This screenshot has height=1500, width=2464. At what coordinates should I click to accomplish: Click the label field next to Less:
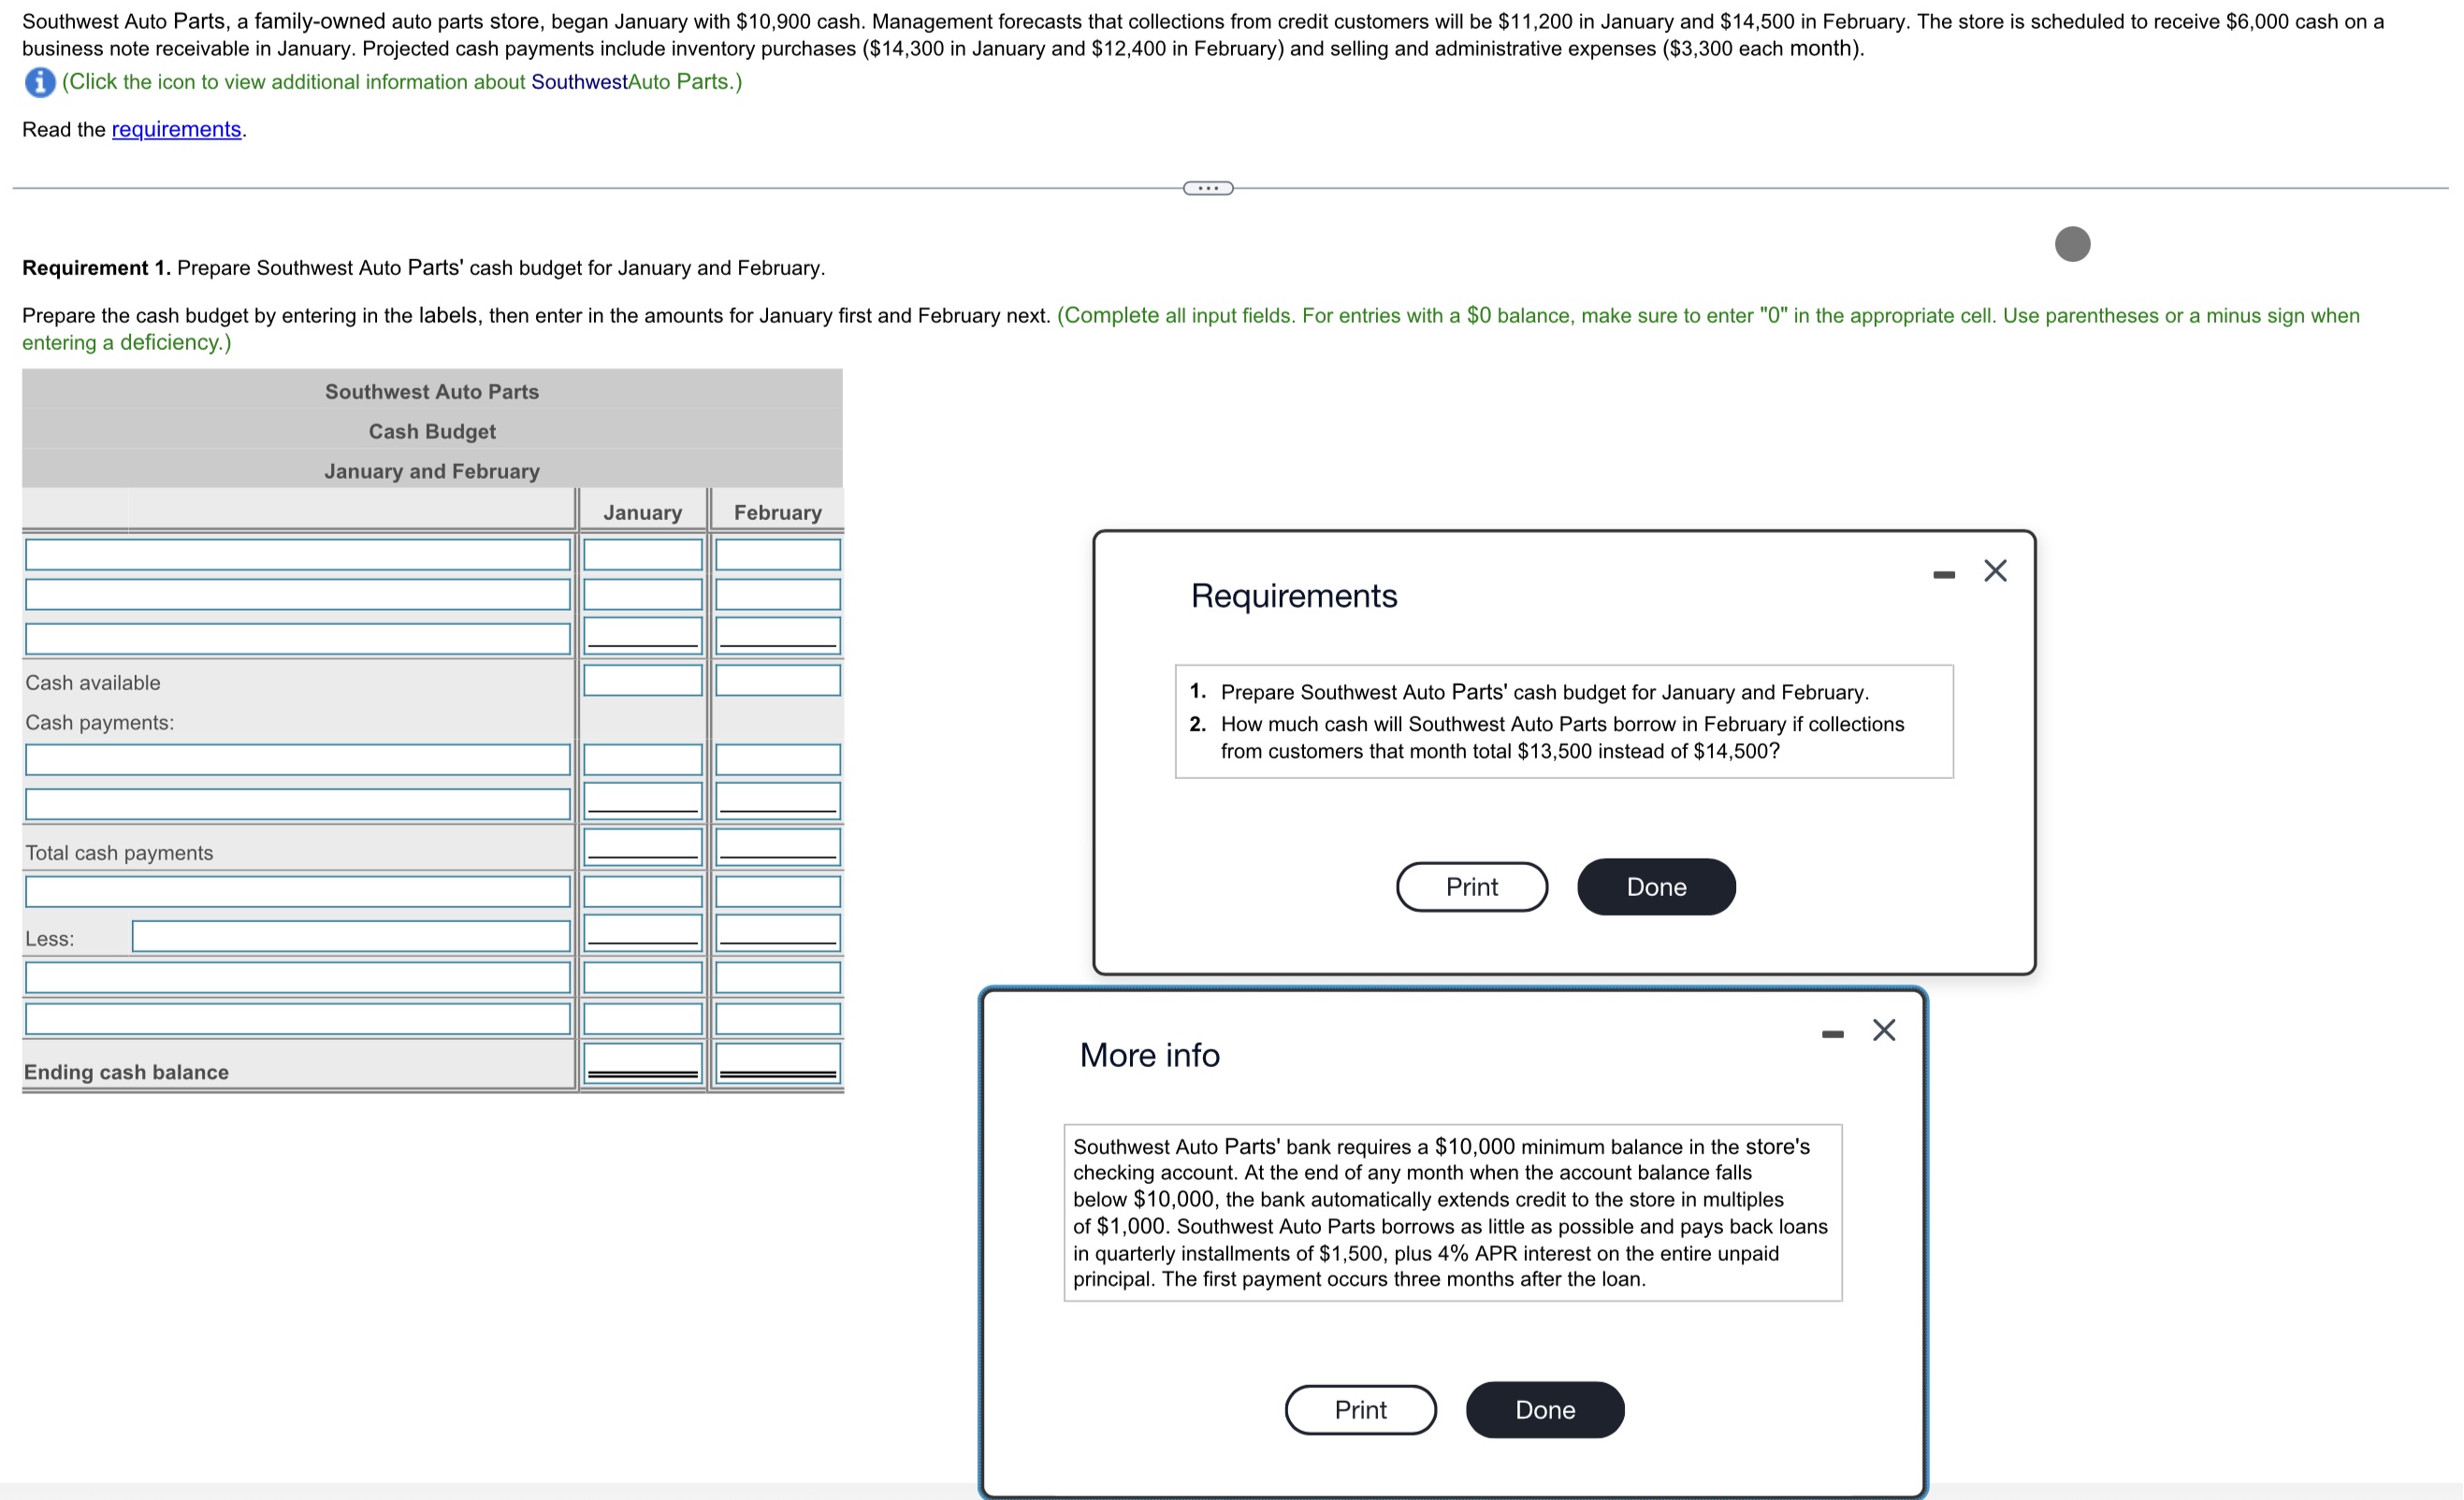(351, 936)
